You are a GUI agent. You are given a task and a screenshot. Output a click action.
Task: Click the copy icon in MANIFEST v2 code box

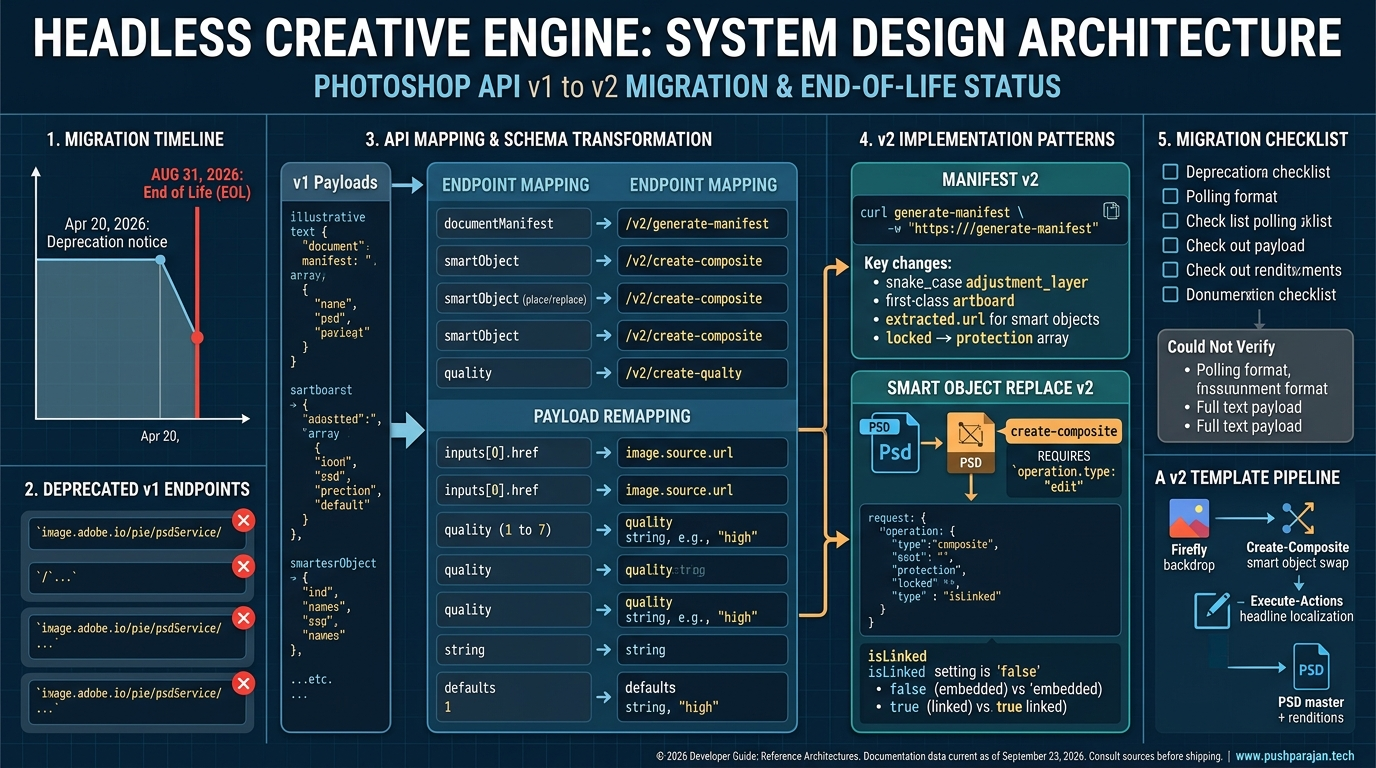click(x=1110, y=211)
